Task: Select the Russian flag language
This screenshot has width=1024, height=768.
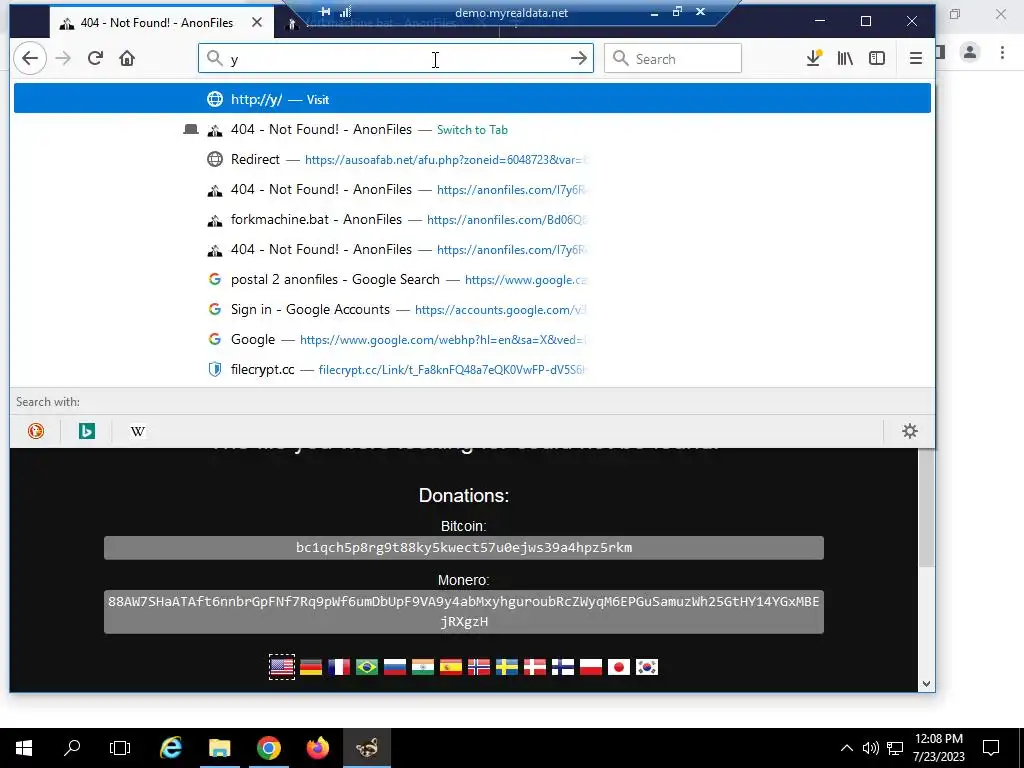Action: tap(395, 667)
